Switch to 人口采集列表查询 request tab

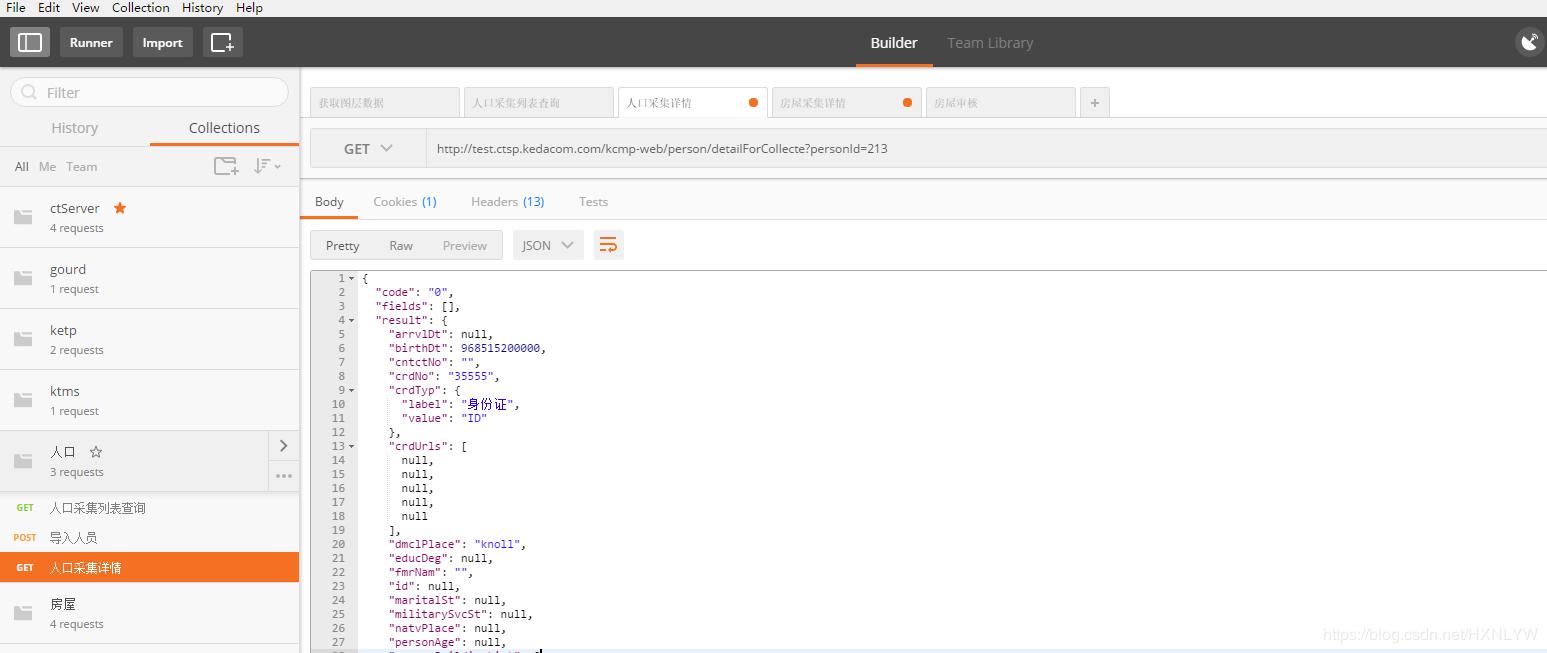(538, 102)
